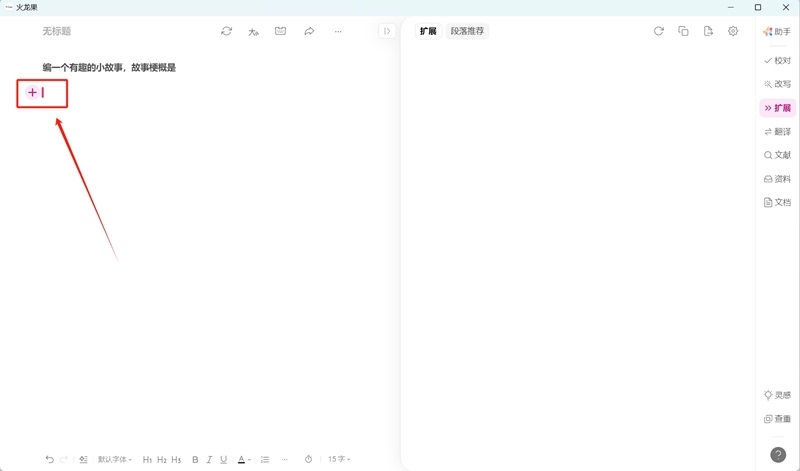The height and width of the screenshot is (471, 800).
Task: Click the paragraph format icon in the bottom toolbar
Action: 84,459
